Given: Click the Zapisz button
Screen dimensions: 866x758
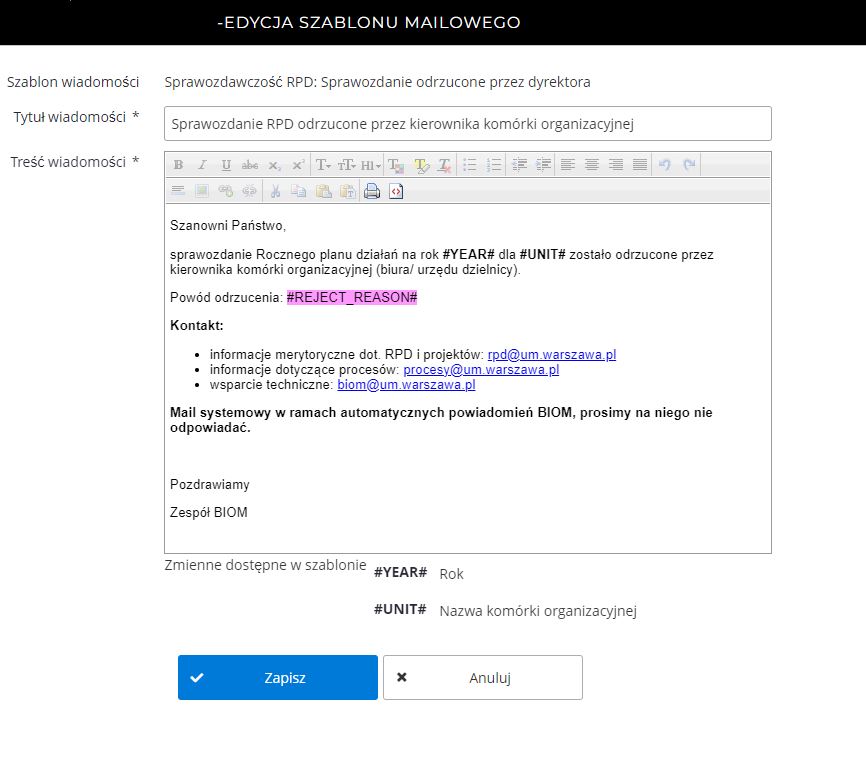Looking at the screenshot, I should pos(278,677).
